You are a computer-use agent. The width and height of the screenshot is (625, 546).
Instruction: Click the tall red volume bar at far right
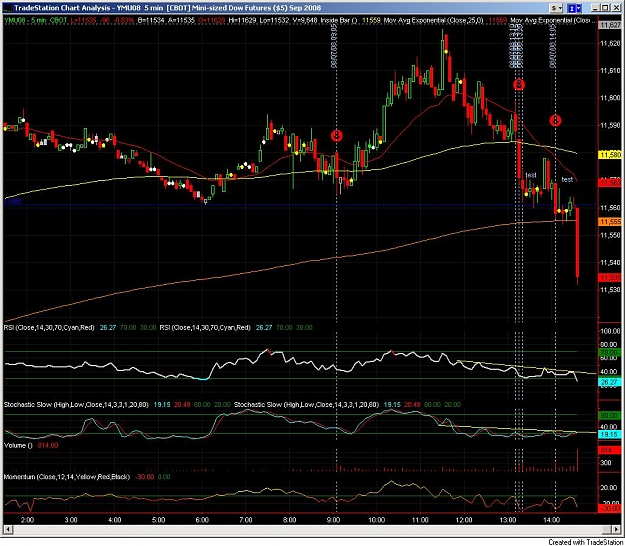(578, 460)
